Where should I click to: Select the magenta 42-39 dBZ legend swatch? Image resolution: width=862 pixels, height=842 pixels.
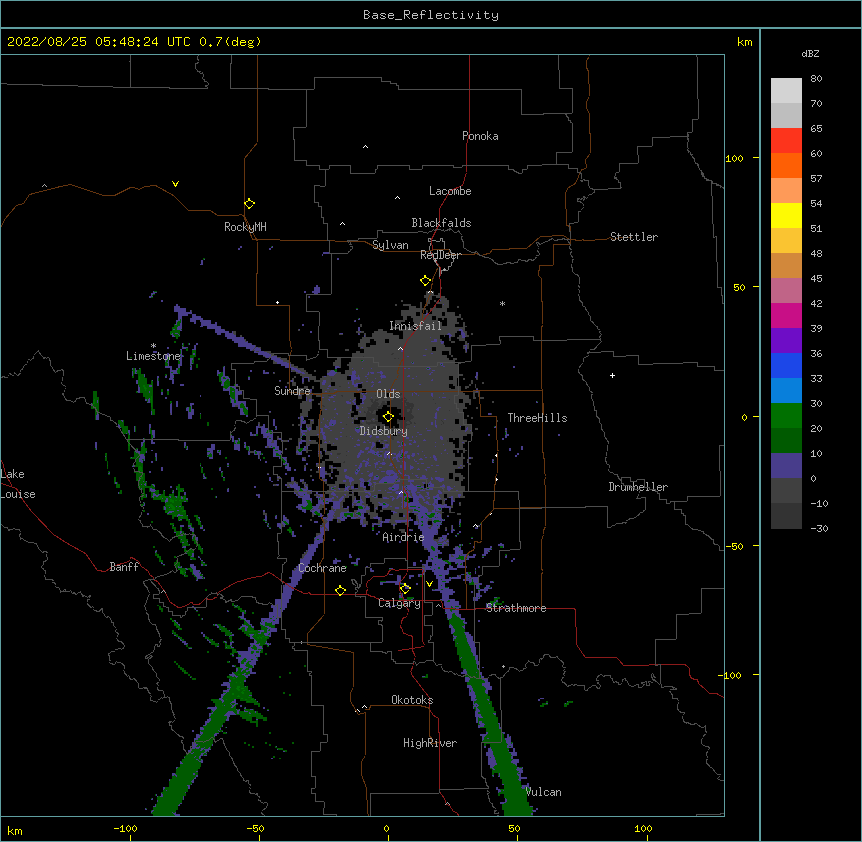point(786,315)
